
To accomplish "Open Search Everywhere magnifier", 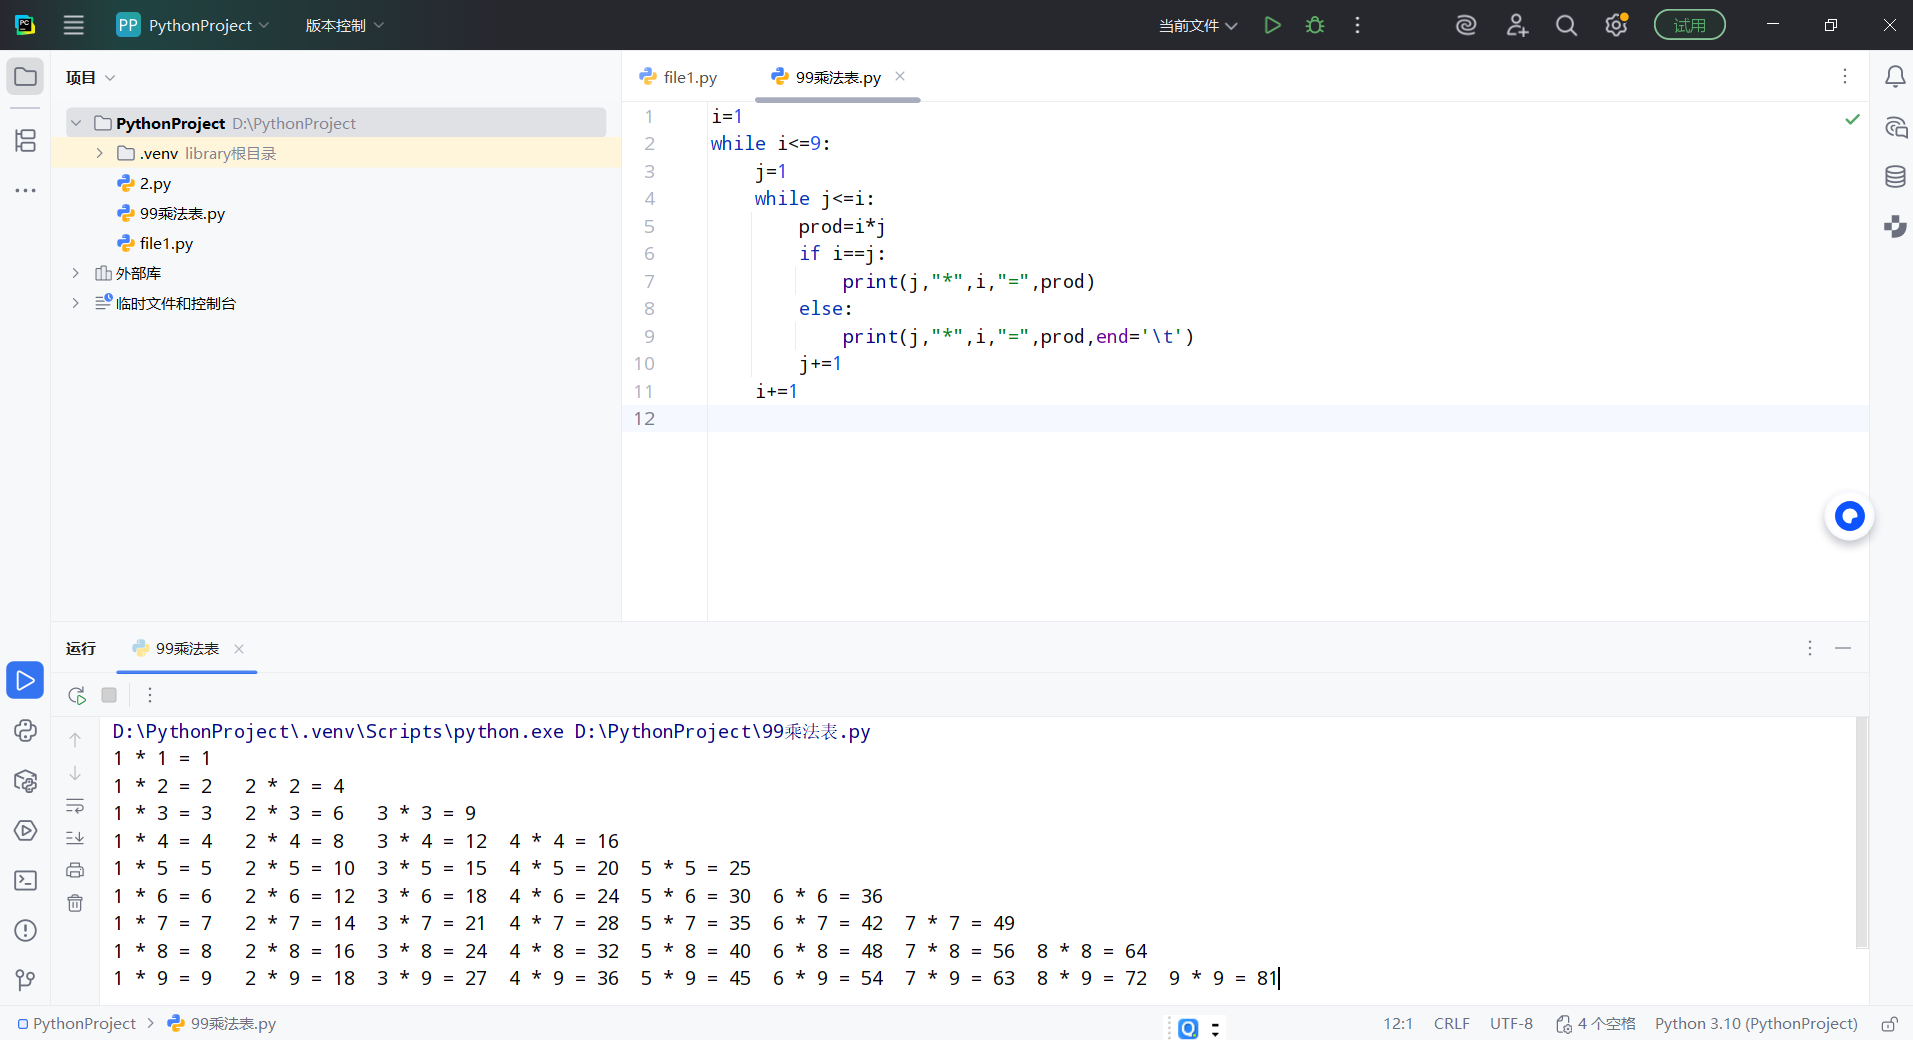I will (1566, 25).
